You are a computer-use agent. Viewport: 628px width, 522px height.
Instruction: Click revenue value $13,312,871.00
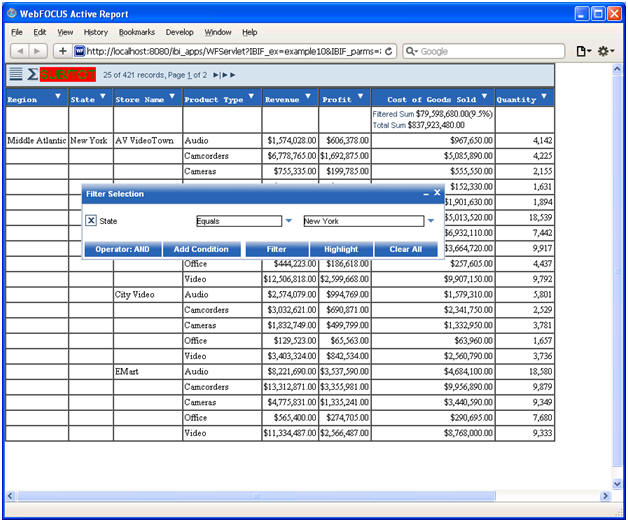tap(290, 387)
